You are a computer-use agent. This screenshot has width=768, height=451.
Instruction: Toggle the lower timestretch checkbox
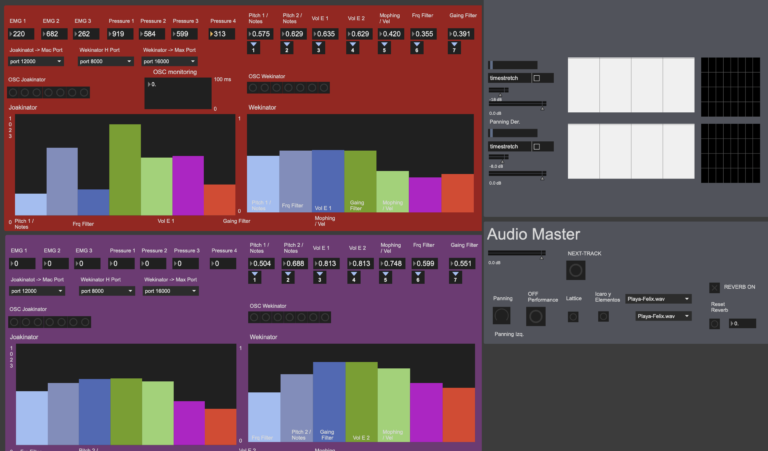pos(537,146)
